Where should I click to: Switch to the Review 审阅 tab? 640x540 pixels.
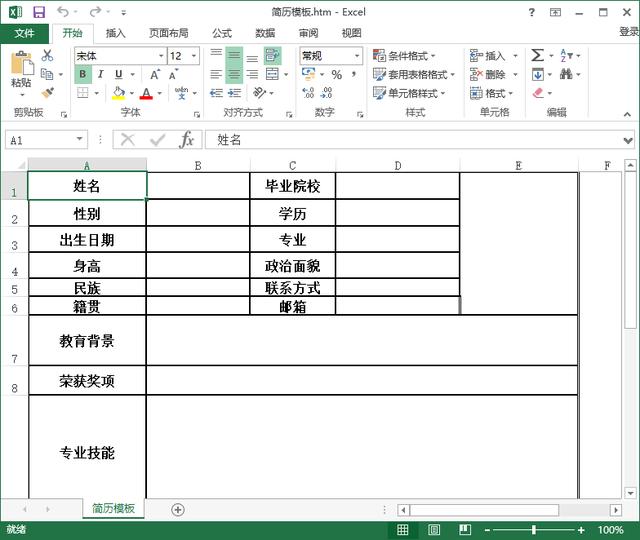pyautogui.click(x=308, y=33)
